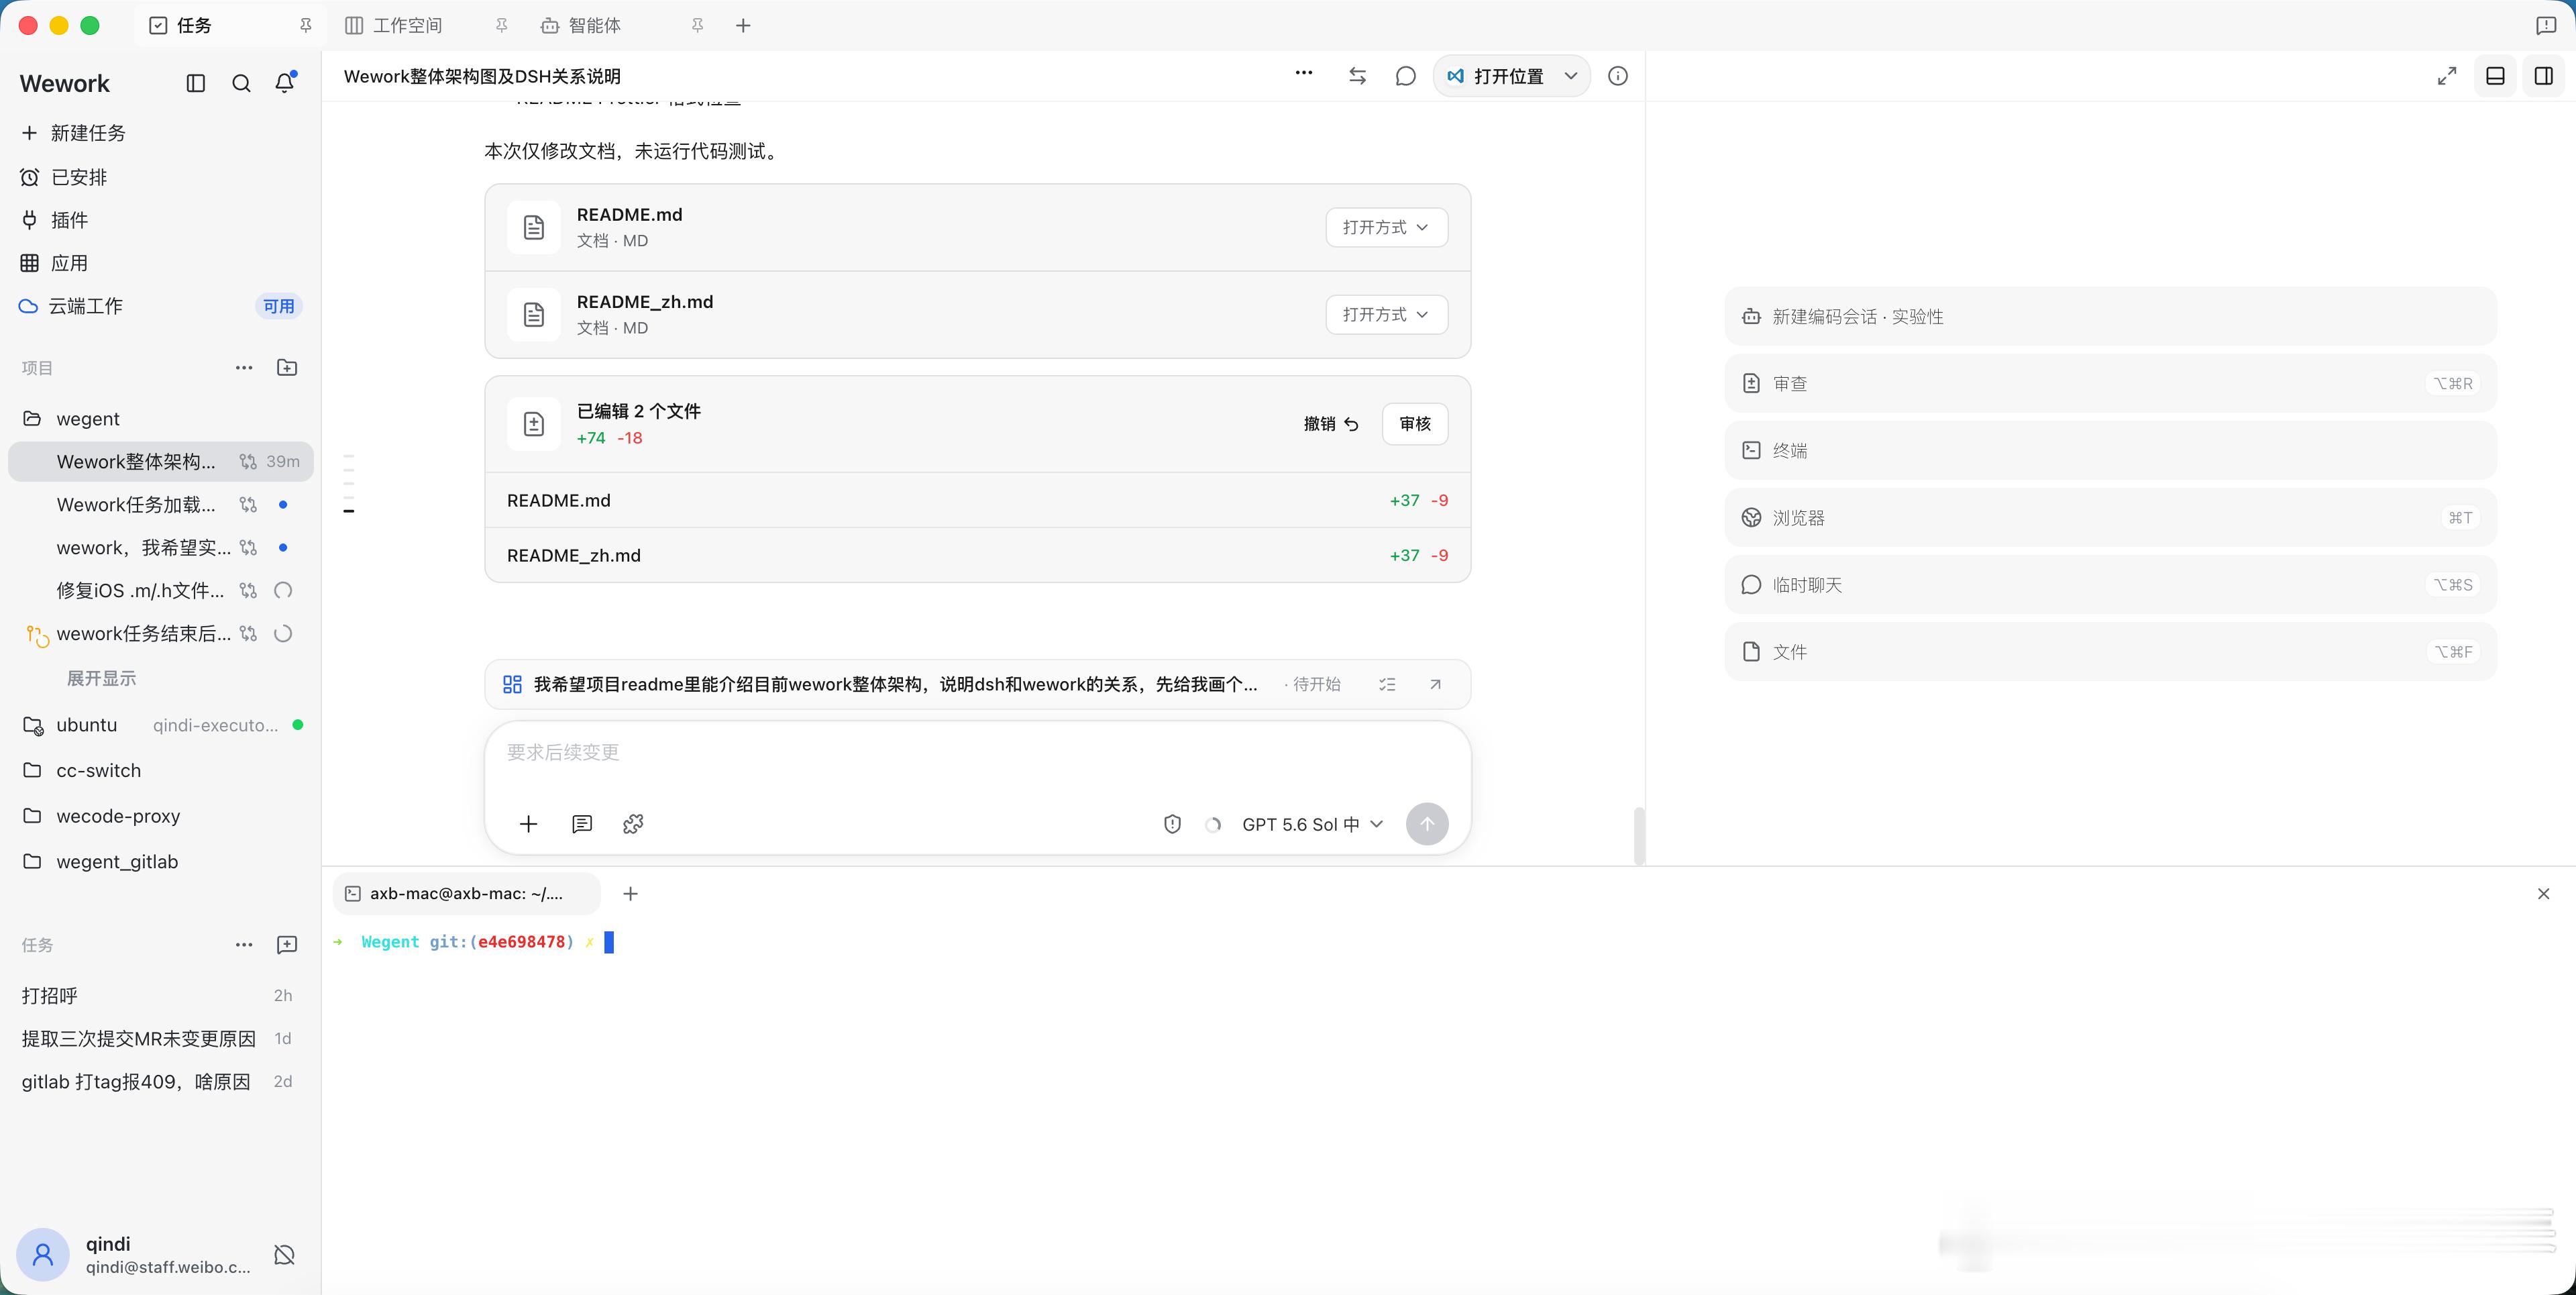The height and width of the screenshot is (1295, 2576).
Task: Expand the right panel to fullscreen
Action: pyautogui.click(x=2447, y=76)
